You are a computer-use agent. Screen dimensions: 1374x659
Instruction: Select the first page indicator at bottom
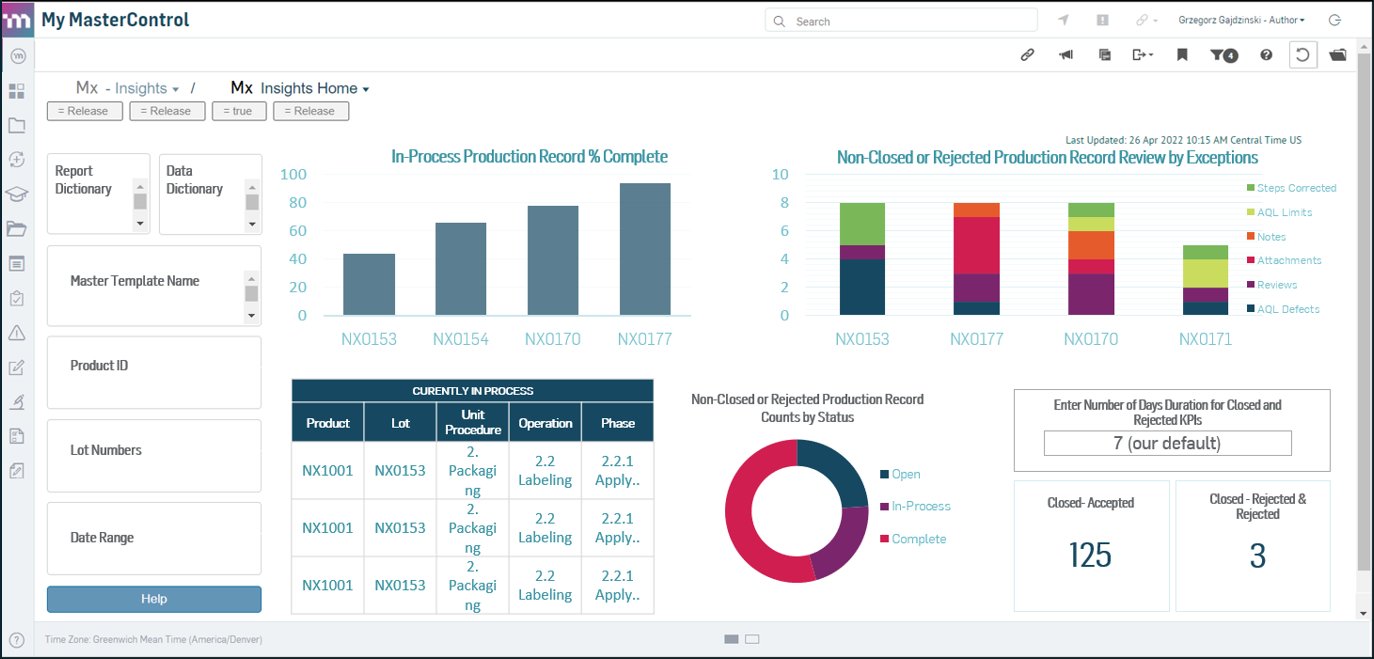[731, 639]
